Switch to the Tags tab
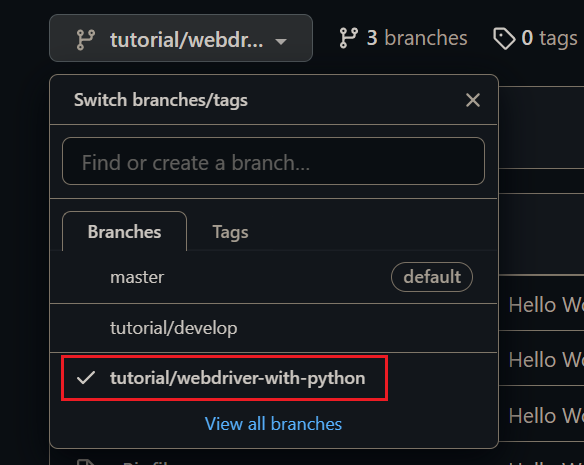Image resolution: width=584 pixels, height=465 pixels. pos(230,232)
